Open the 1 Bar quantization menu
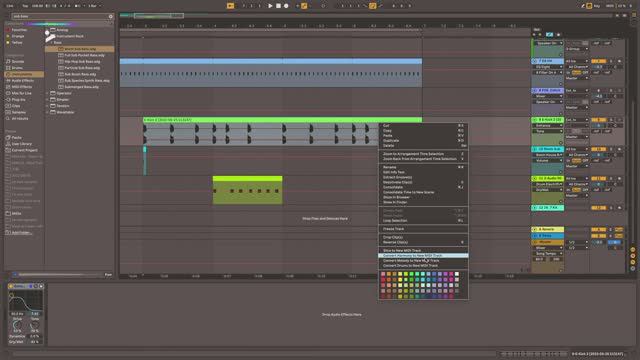 [x=94, y=6]
